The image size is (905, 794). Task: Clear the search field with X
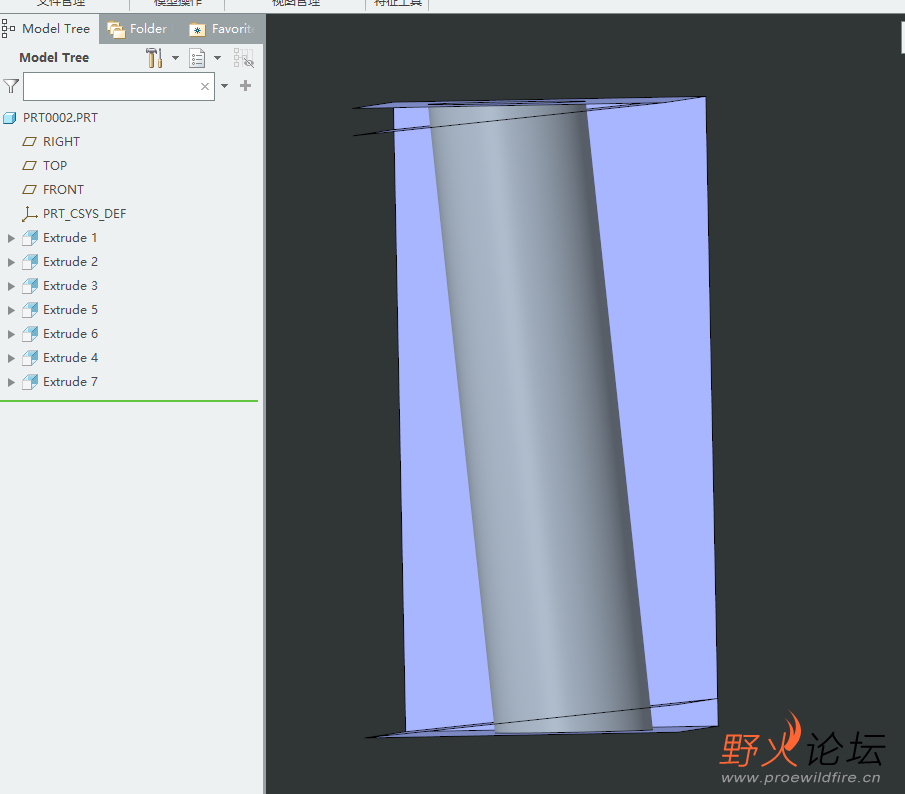point(204,87)
